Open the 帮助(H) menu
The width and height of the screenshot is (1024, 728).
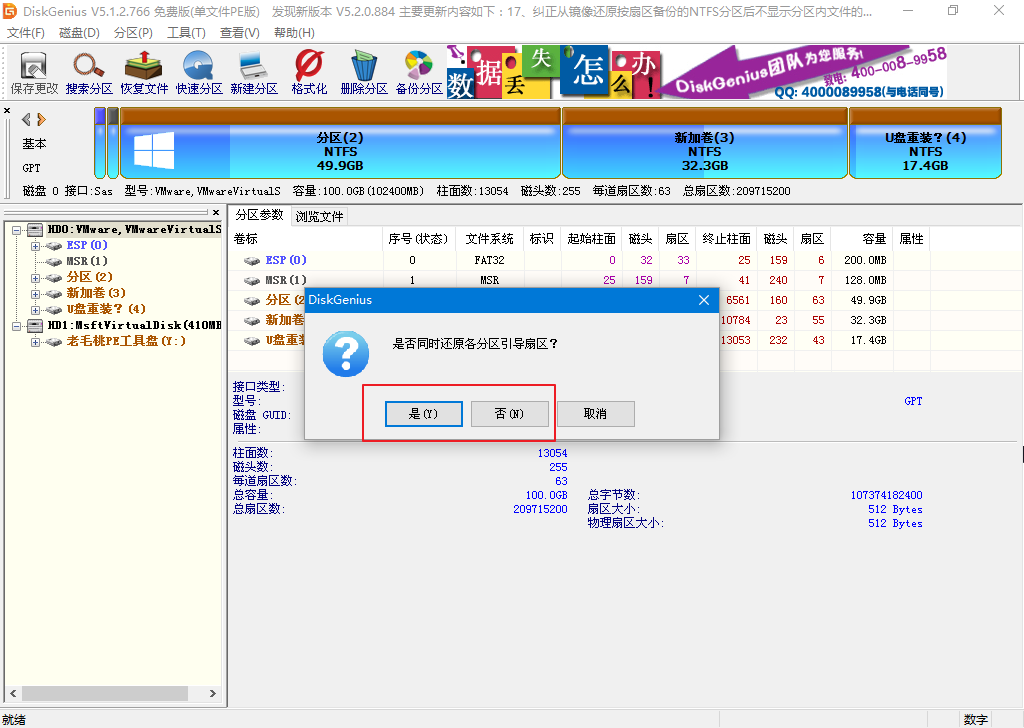294,33
